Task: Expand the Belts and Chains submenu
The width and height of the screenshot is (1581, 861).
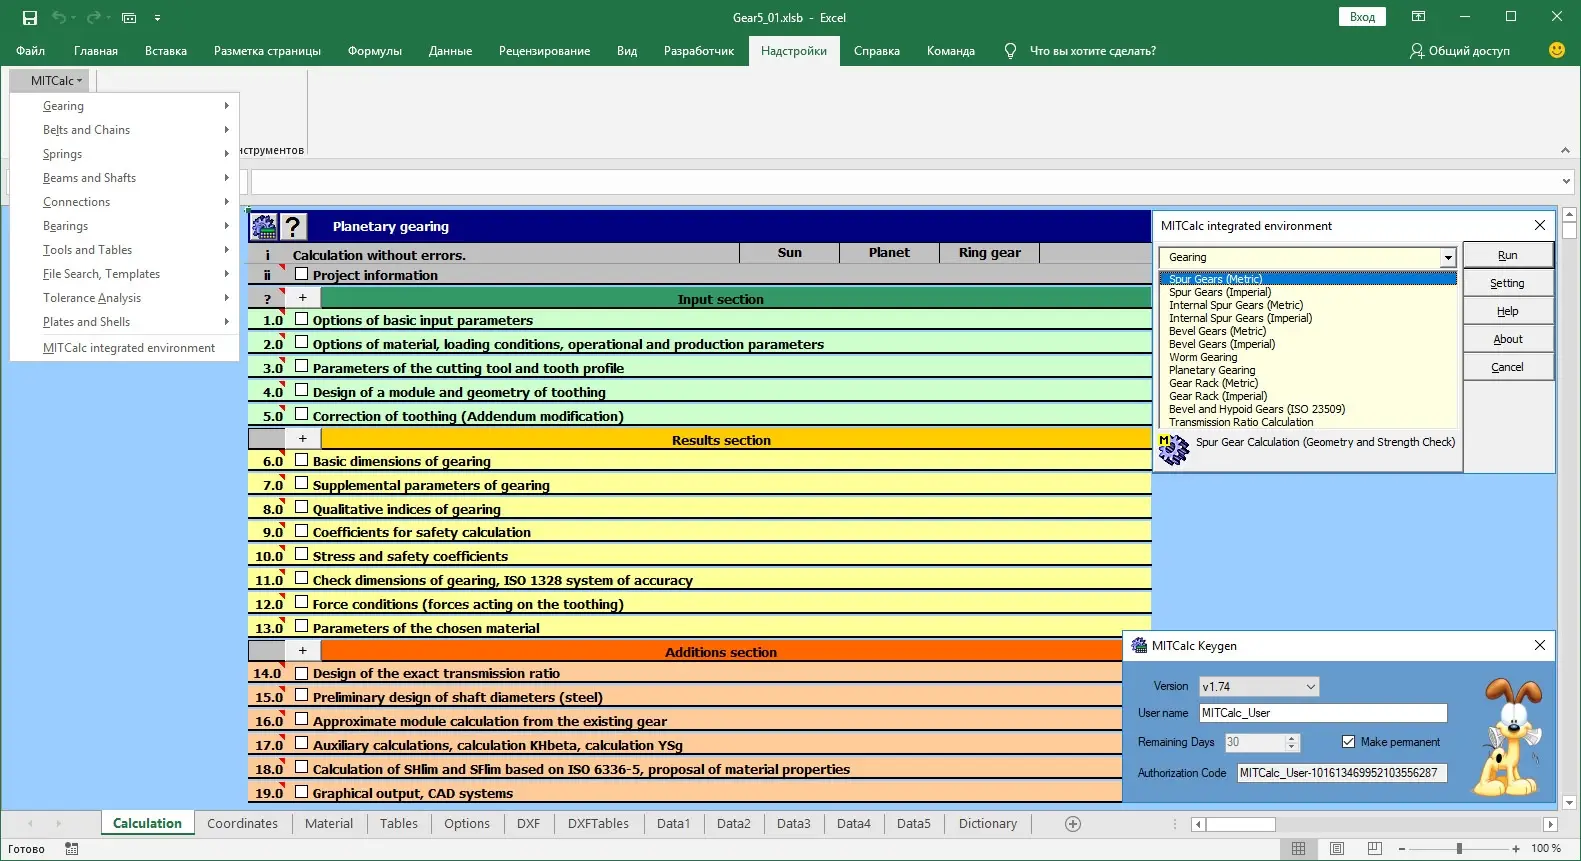Action: point(125,130)
